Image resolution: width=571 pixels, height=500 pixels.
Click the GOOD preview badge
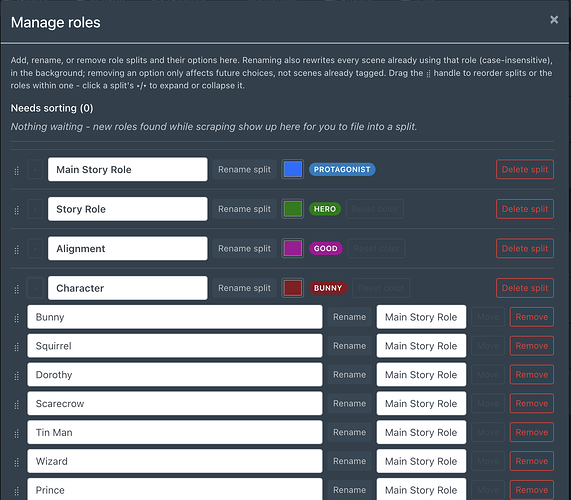point(326,248)
